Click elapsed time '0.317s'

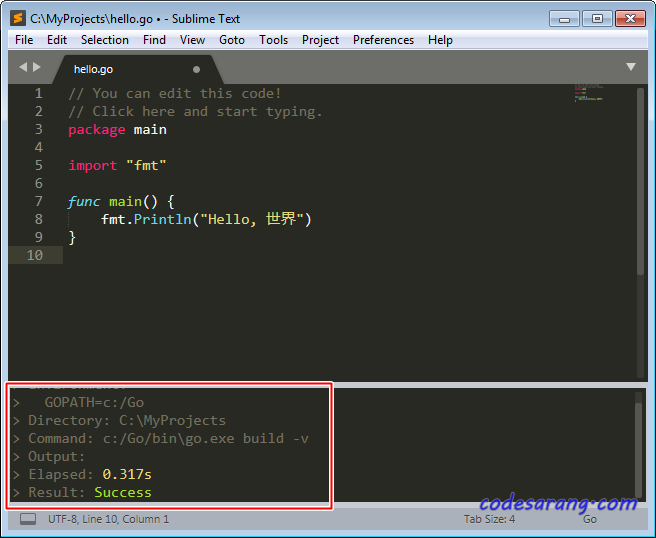(x=127, y=474)
